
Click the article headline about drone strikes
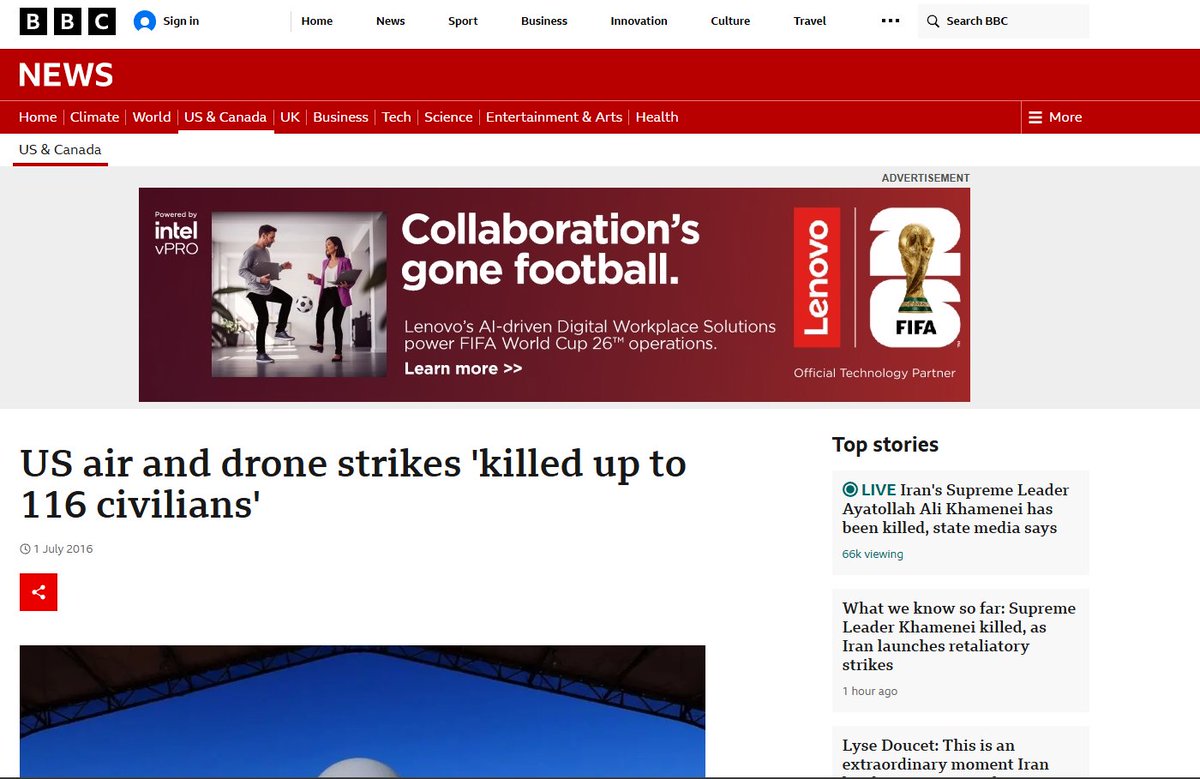pyautogui.click(x=353, y=484)
